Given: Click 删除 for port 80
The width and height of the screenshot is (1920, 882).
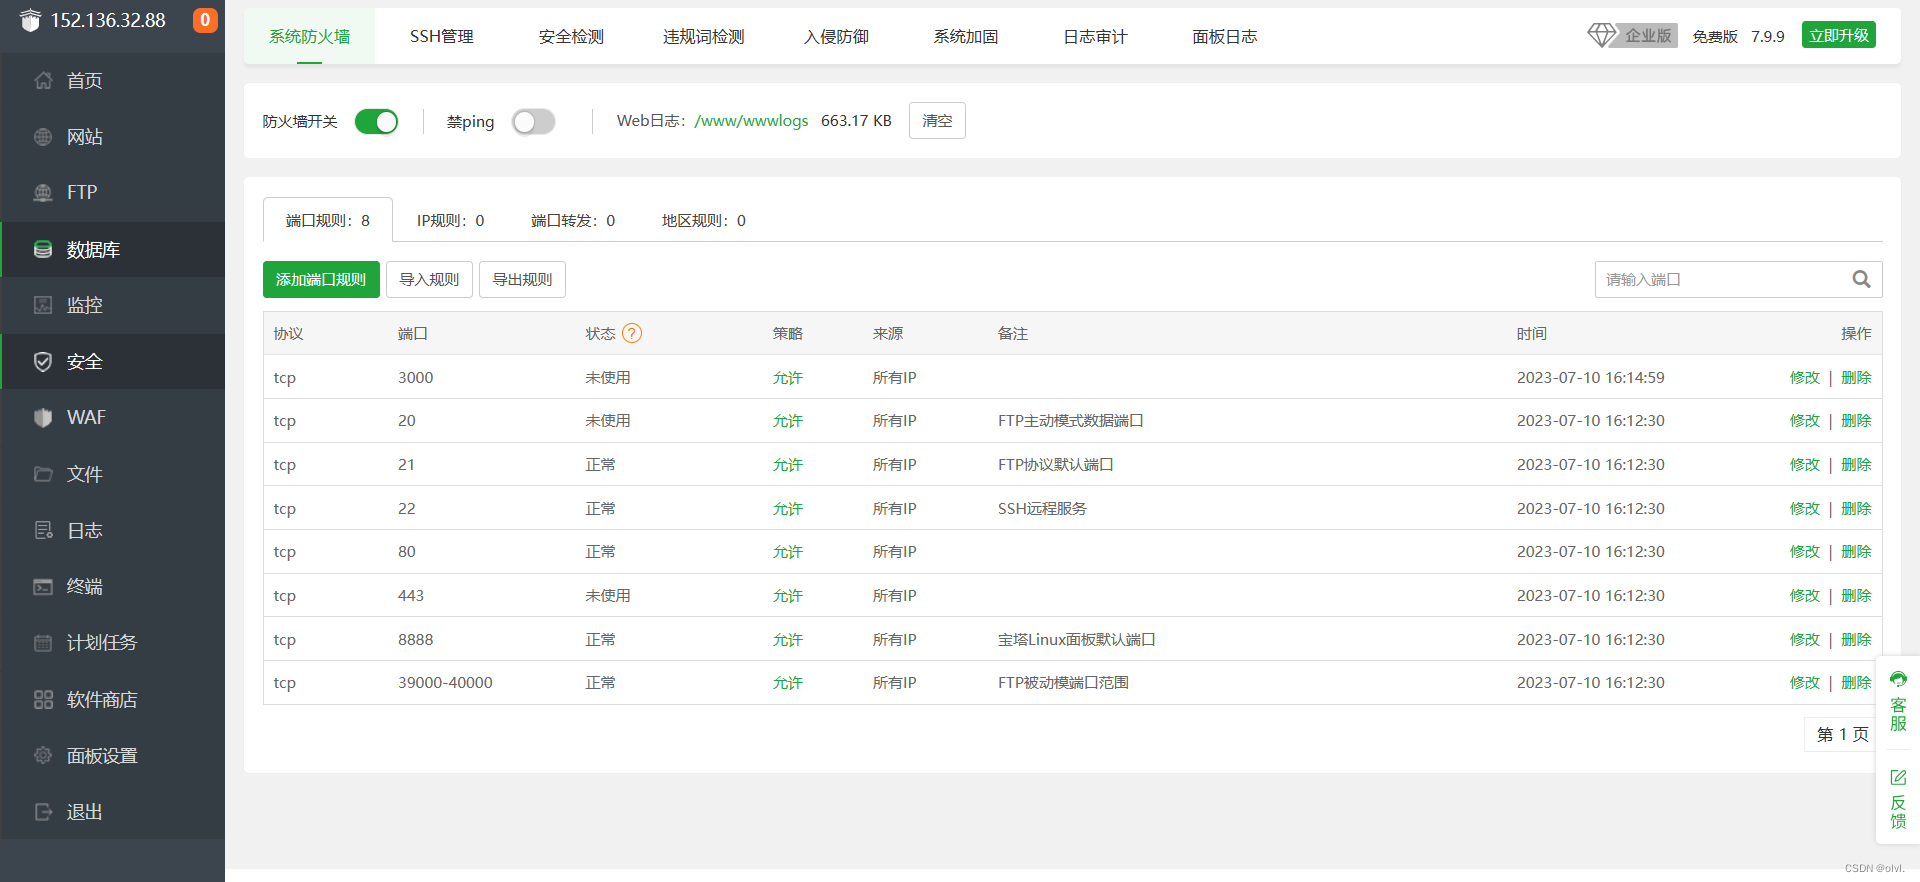Looking at the screenshot, I should tap(1856, 552).
